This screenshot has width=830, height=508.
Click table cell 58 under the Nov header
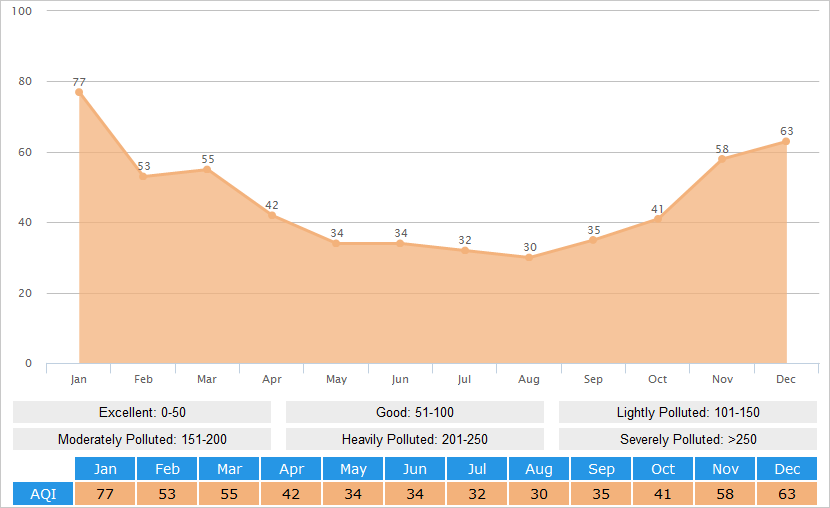tap(725, 494)
